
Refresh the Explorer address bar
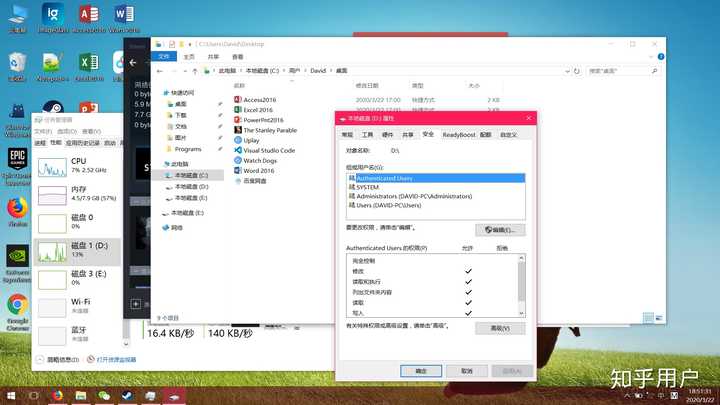click(577, 71)
